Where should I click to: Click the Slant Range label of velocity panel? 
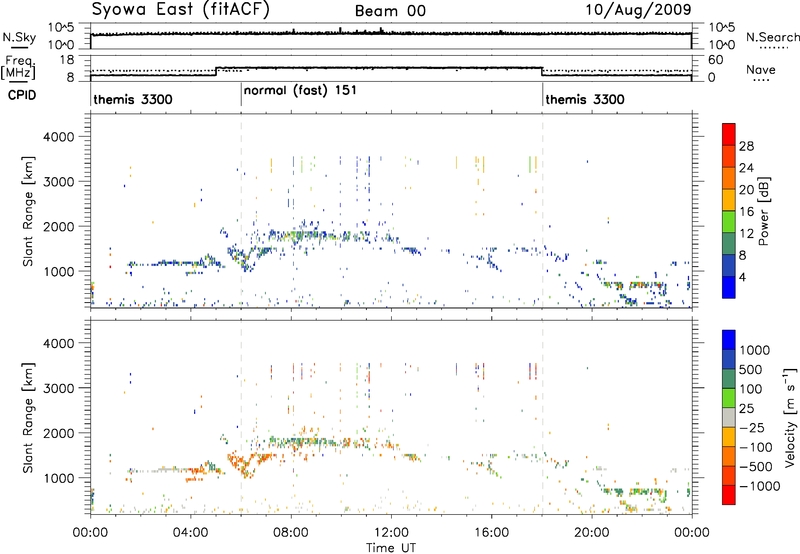[28, 417]
